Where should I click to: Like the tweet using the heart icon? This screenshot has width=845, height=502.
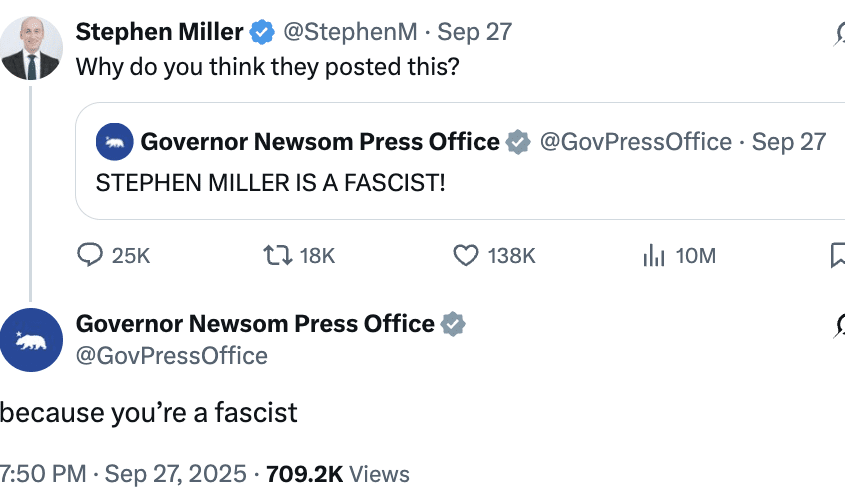click(466, 256)
